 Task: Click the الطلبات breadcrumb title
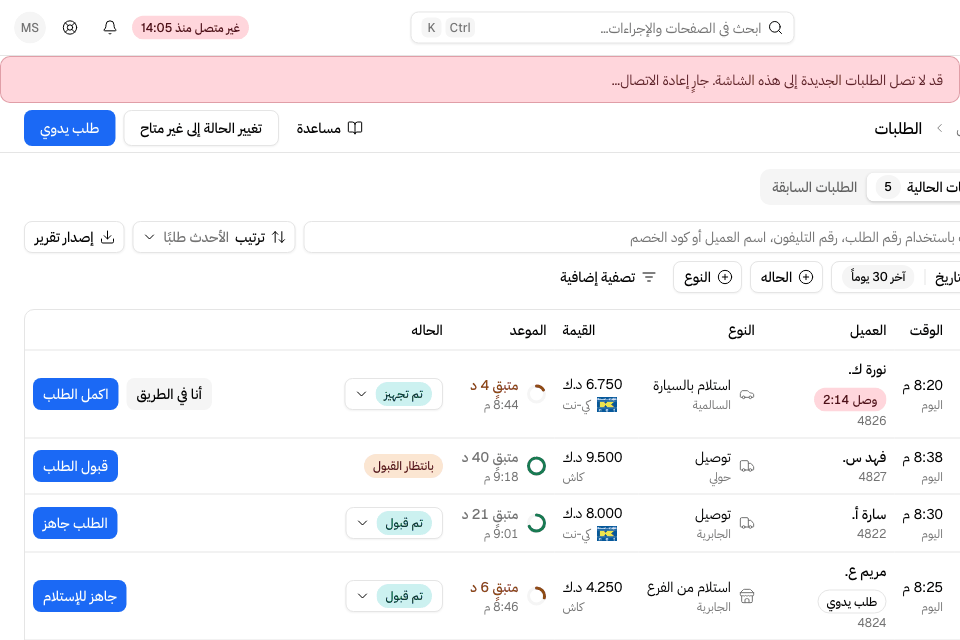click(898, 128)
